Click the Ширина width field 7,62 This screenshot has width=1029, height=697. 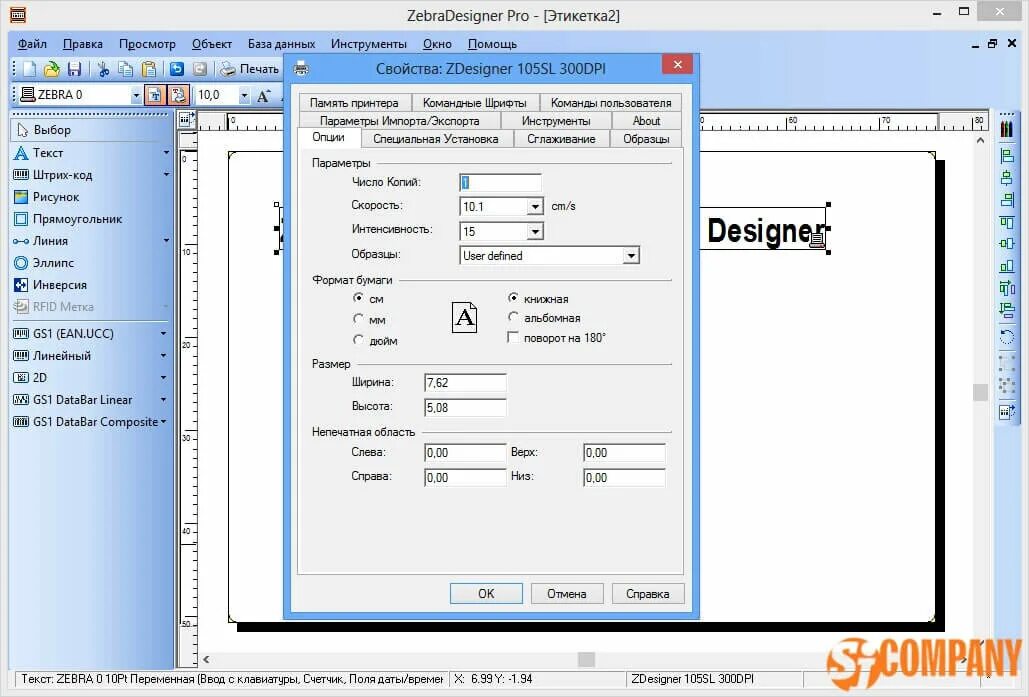[x=465, y=383]
